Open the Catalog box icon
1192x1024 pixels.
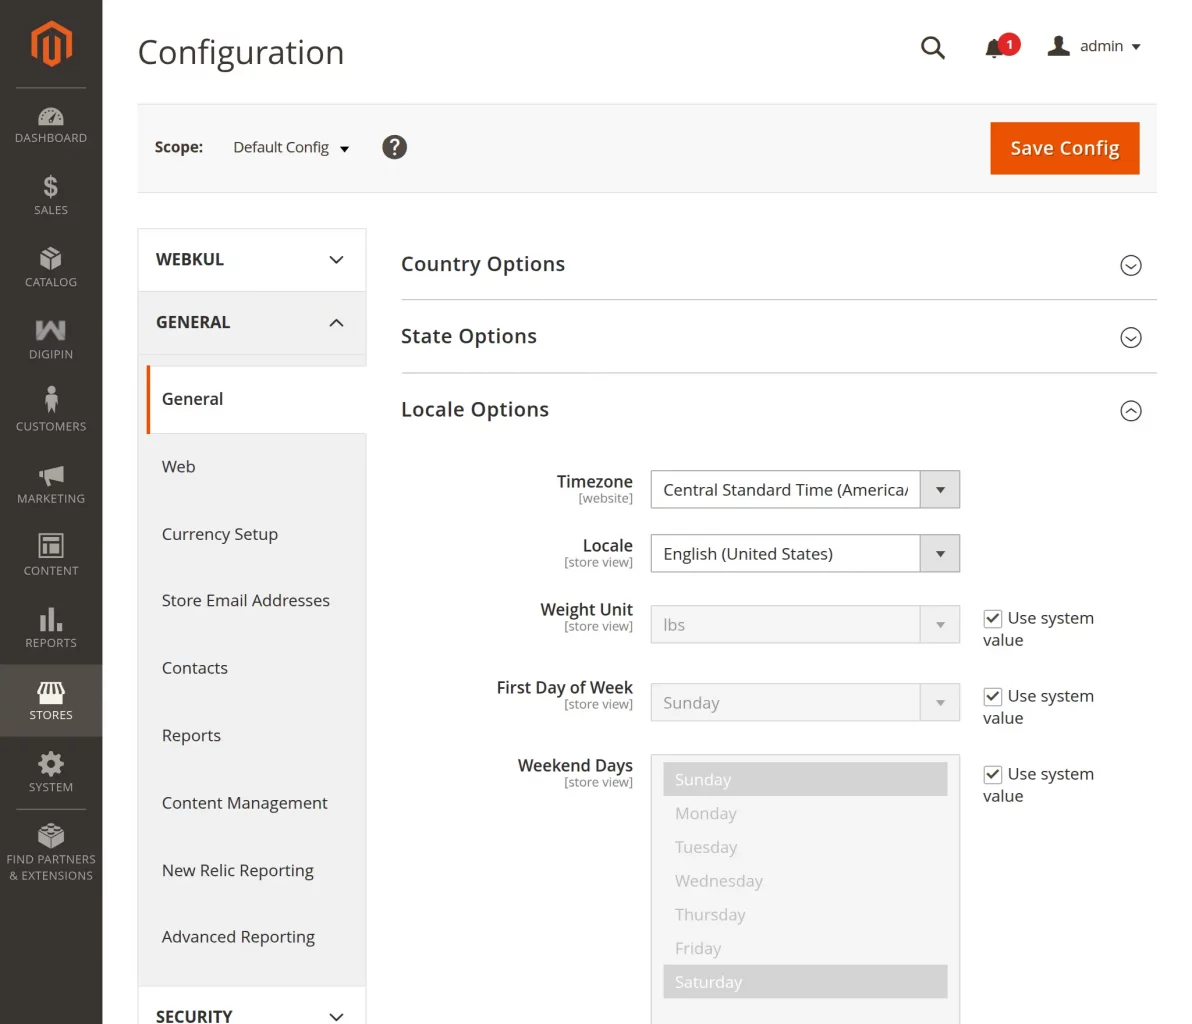[51, 259]
